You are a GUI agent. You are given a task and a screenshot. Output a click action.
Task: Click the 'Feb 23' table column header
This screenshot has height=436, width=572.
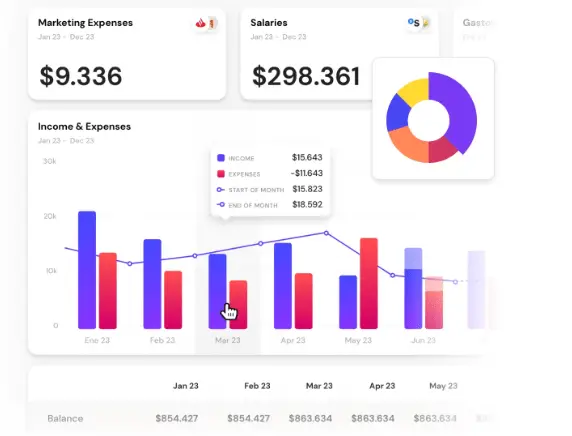(x=257, y=386)
